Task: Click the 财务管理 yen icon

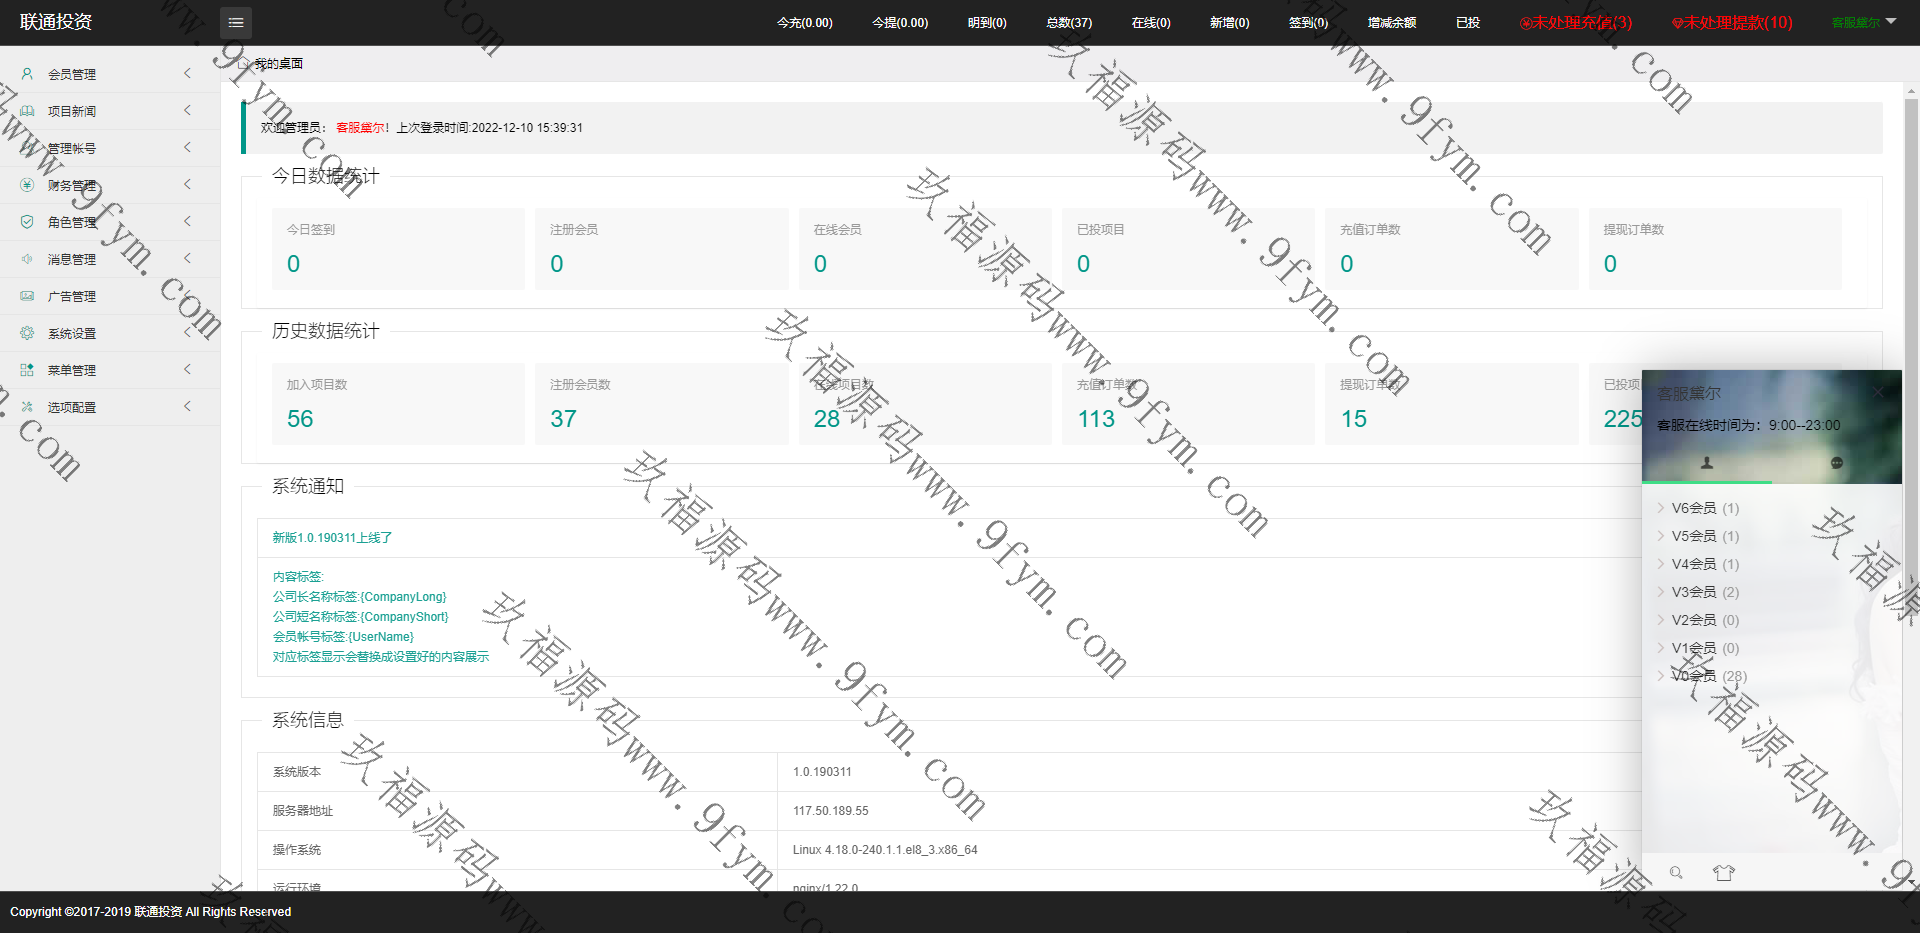Action: point(27,185)
